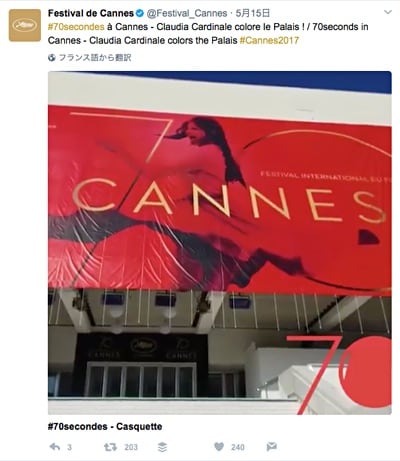Viewport: 400px width, 461px height.
Task: Click the blue verified badge
Action: point(140,13)
